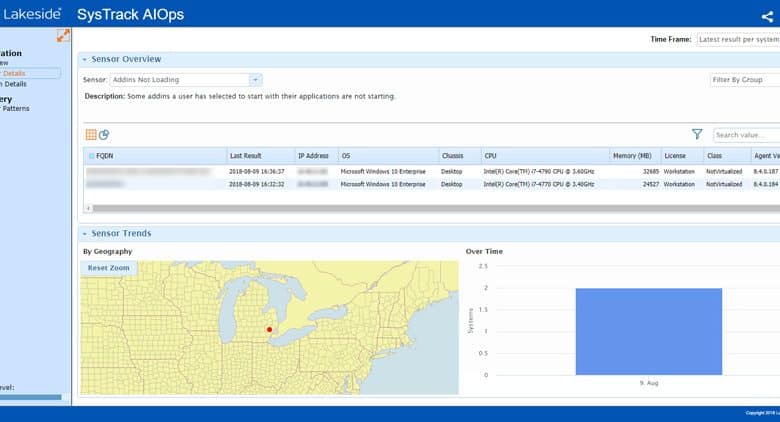Switch to grid table view icon
Viewport: 780px width, 422px height.
coord(91,134)
